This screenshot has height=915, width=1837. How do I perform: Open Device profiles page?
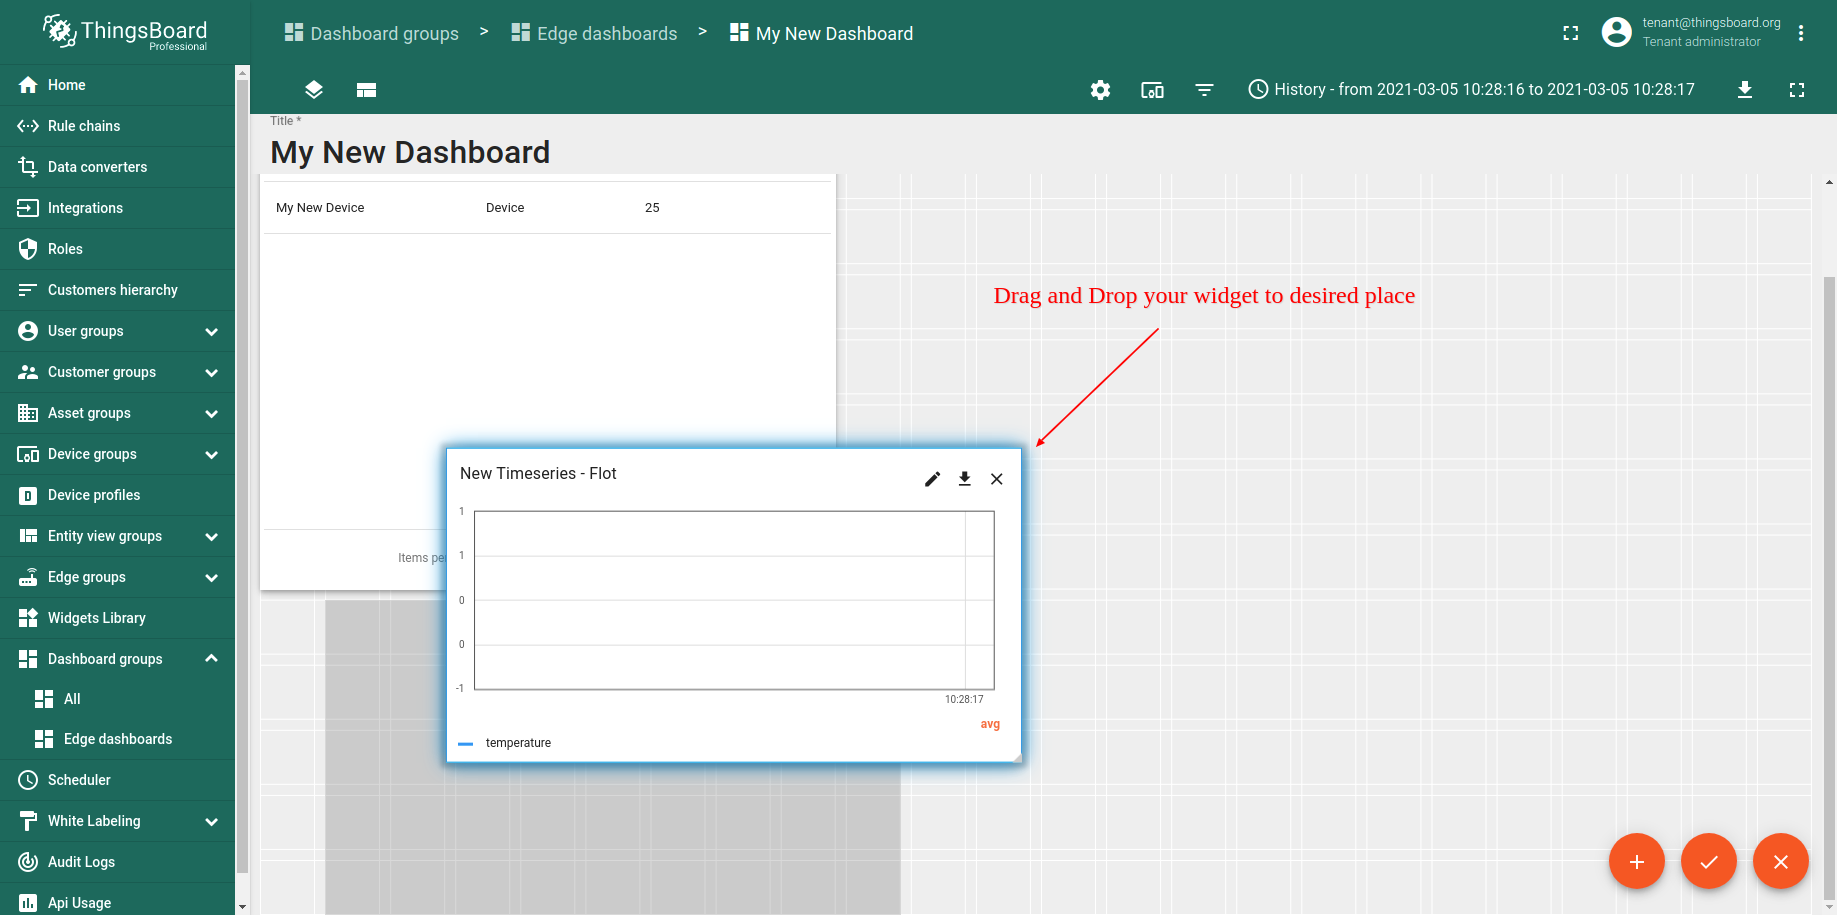[117, 495]
